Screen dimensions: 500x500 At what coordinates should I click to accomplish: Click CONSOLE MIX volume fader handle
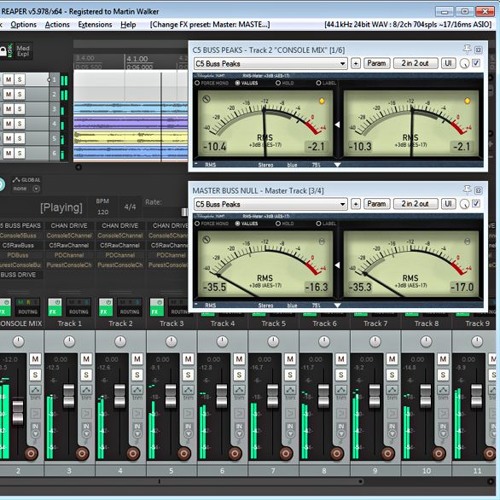(18, 413)
